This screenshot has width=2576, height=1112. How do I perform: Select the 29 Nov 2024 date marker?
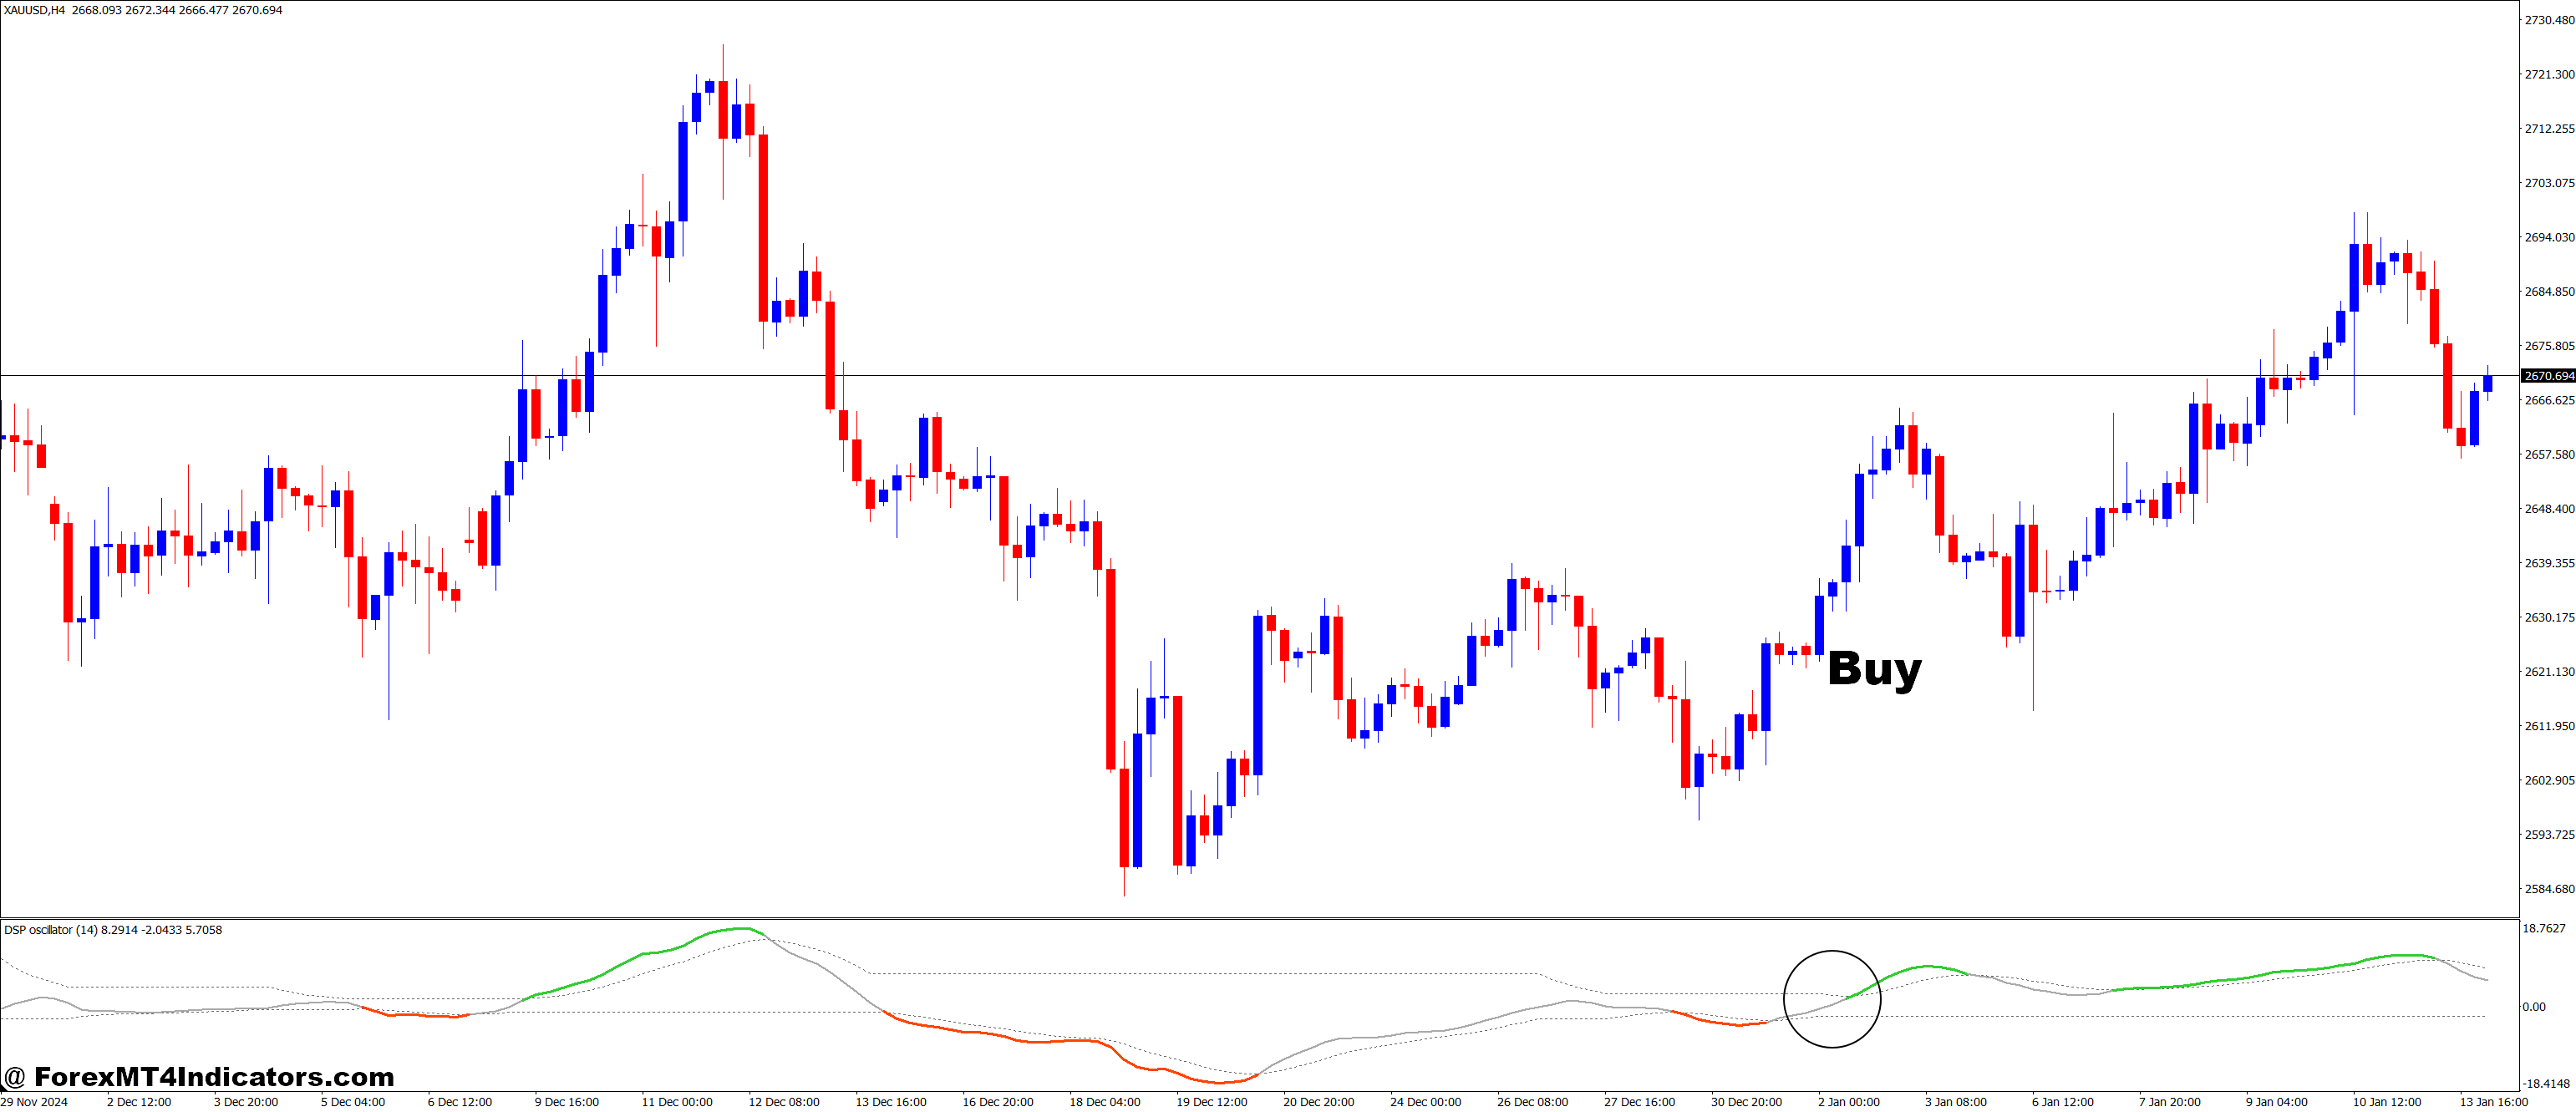(x=35, y=1102)
